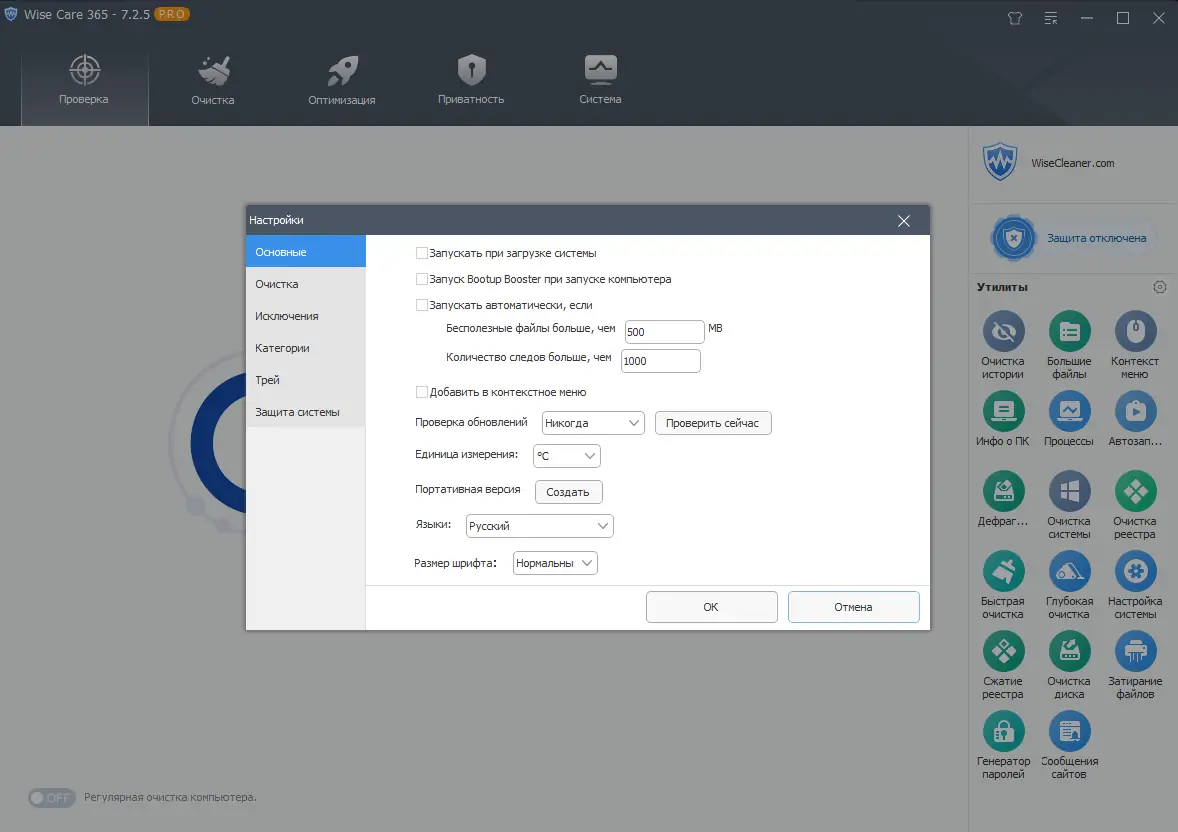Enable Запускать при загрузке системы
The width and height of the screenshot is (1178, 832).
click(421, 253)
